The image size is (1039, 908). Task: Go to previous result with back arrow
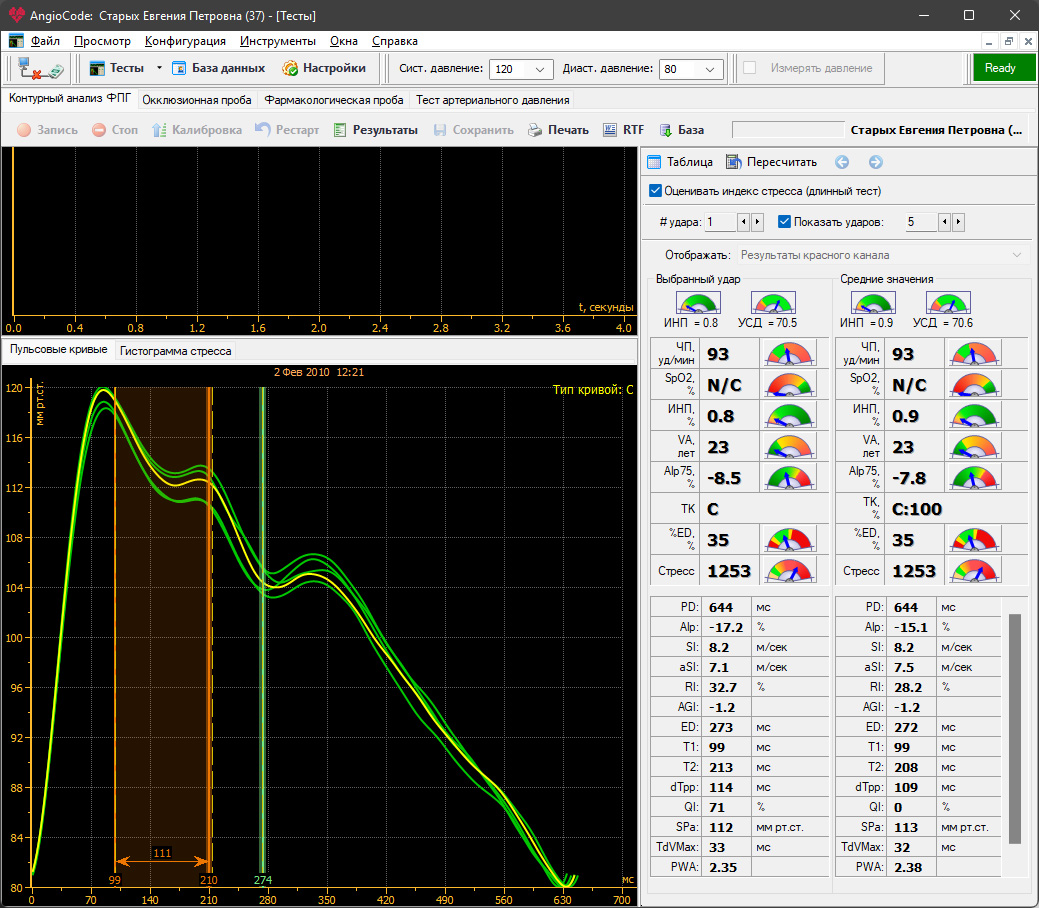tap(842, 162)
